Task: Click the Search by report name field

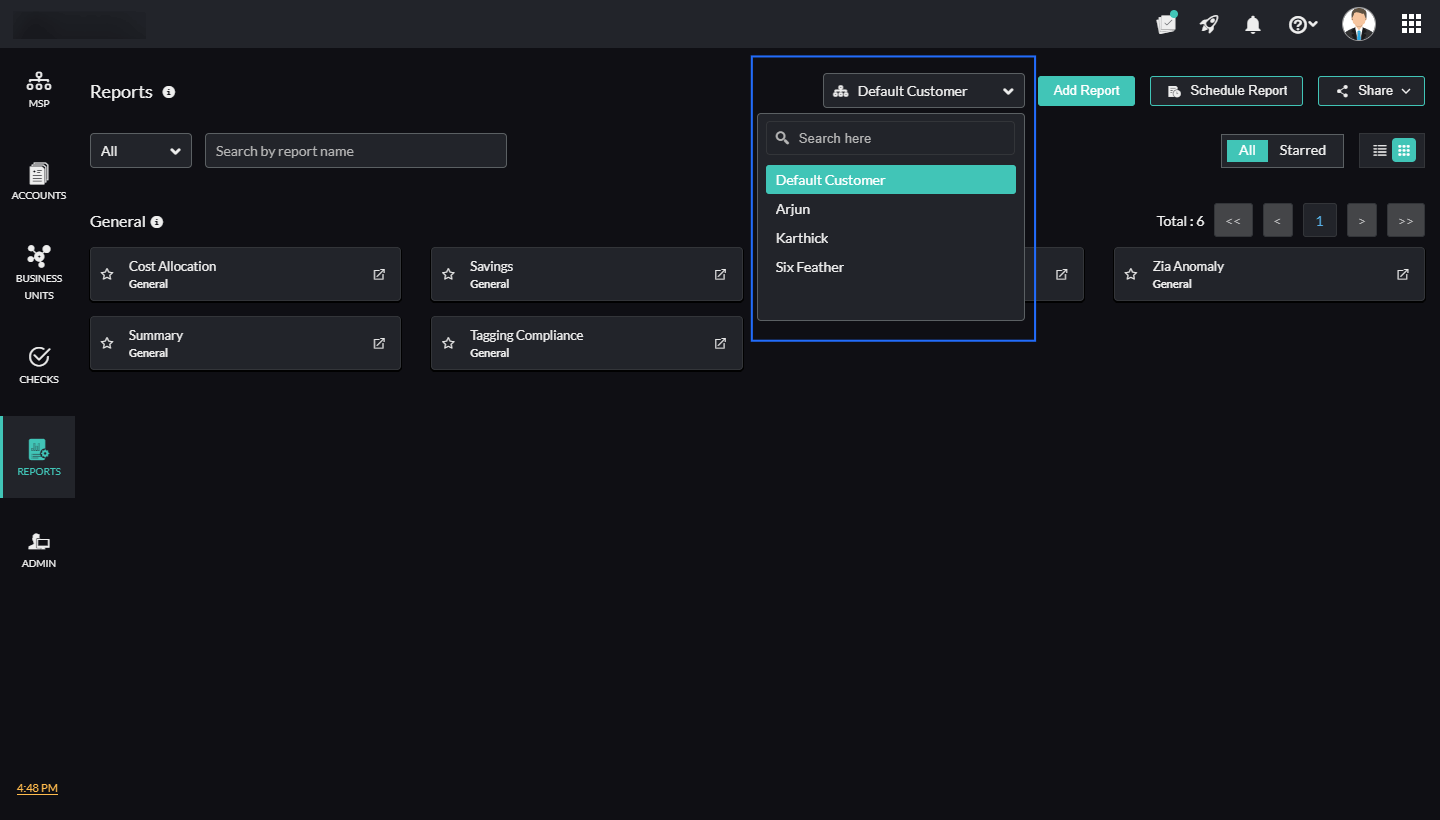Action: click(355, 151)
